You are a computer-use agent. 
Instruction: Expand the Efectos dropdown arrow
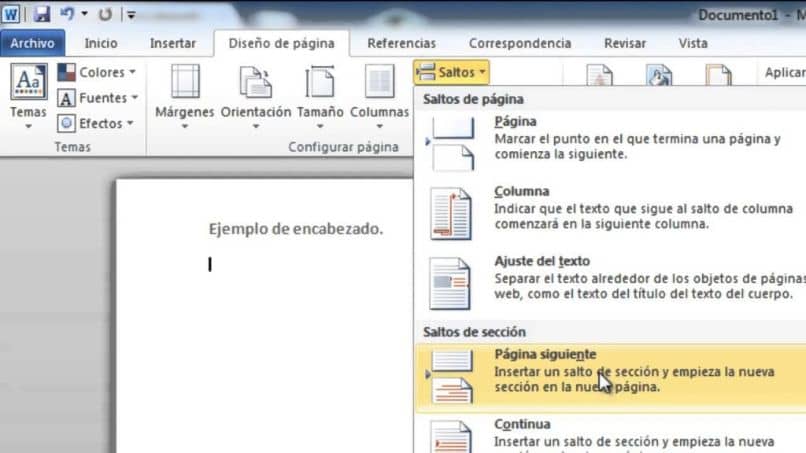coord(130,123)
